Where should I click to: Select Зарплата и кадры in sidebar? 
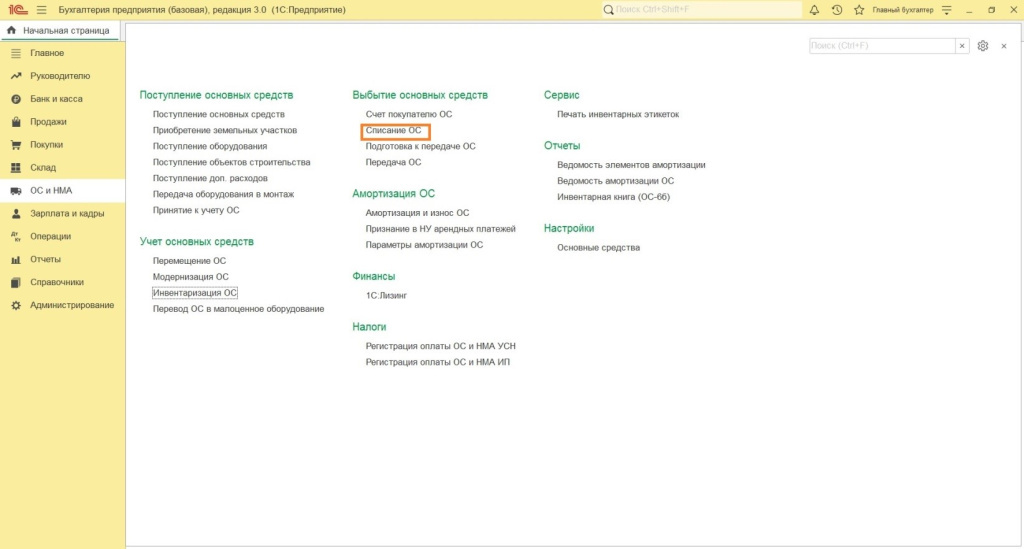(x=66, y=213)
